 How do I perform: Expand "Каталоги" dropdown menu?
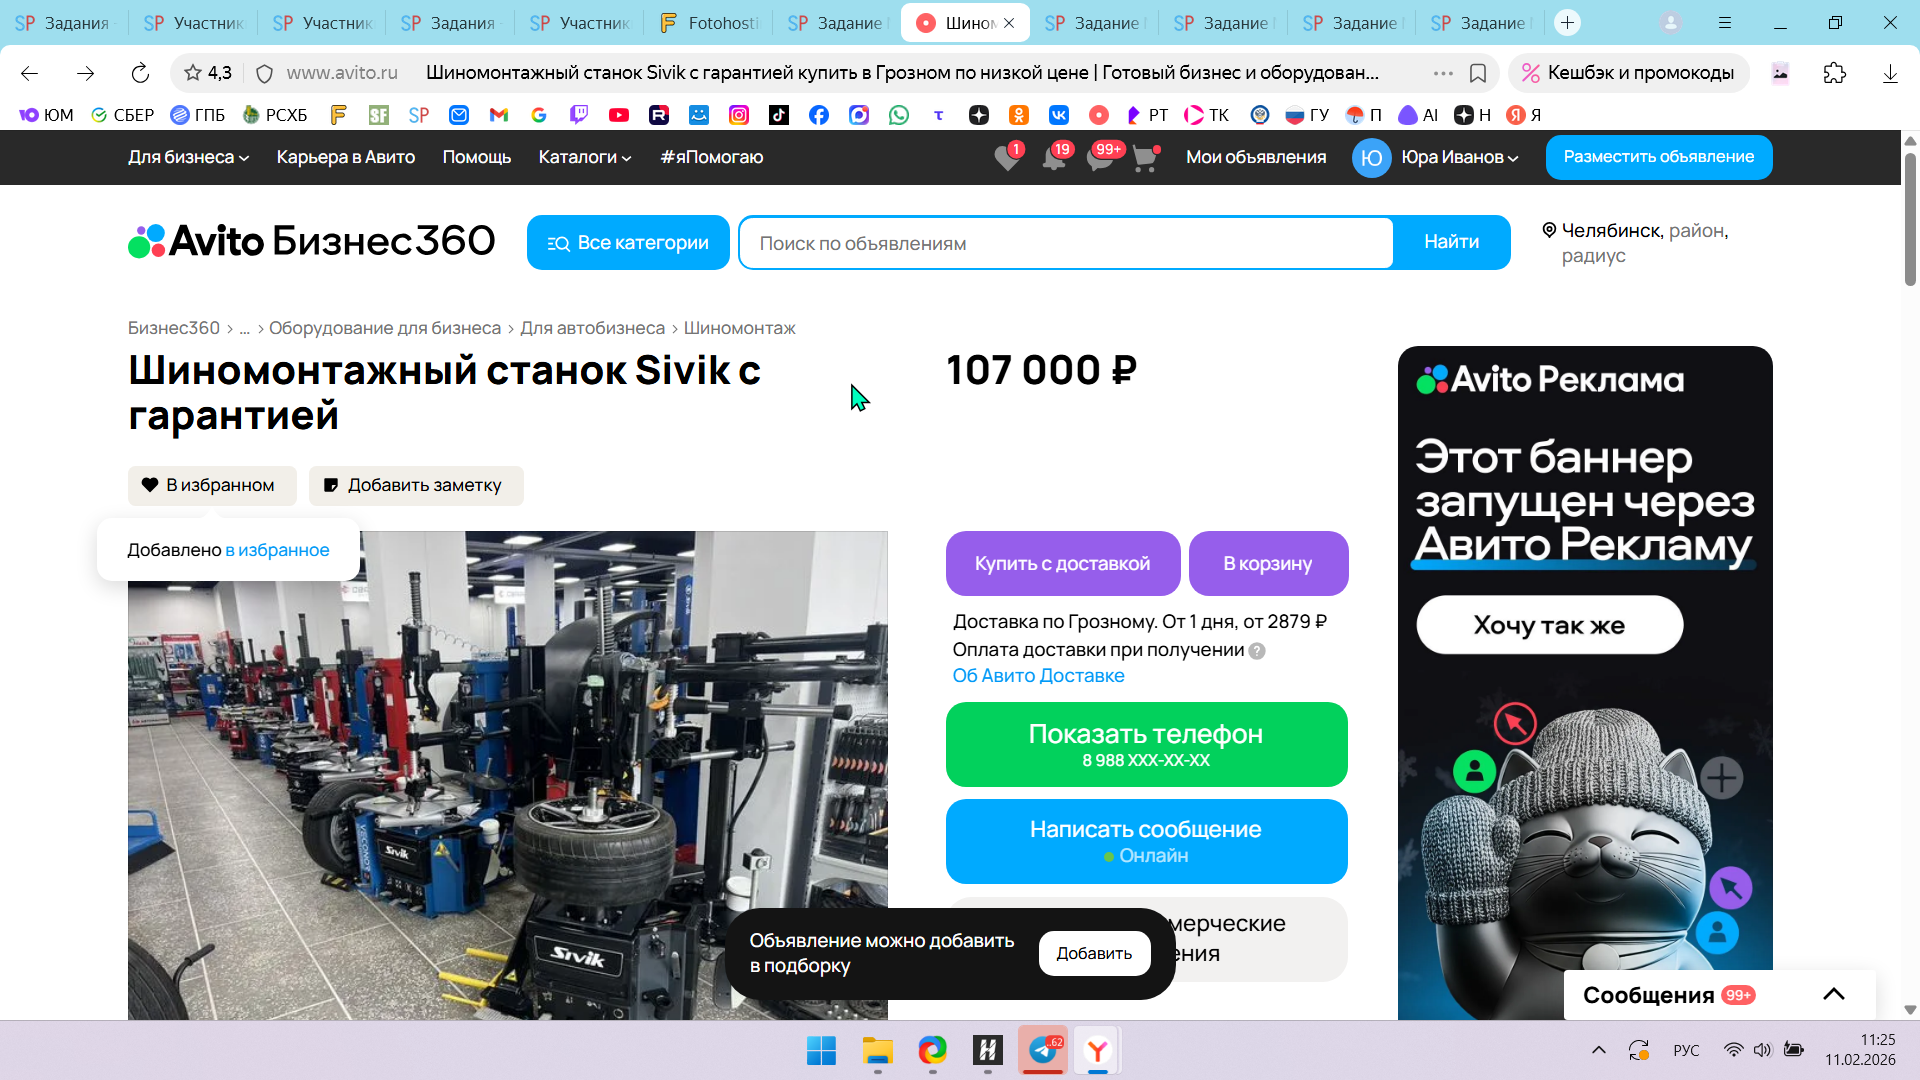584,157
